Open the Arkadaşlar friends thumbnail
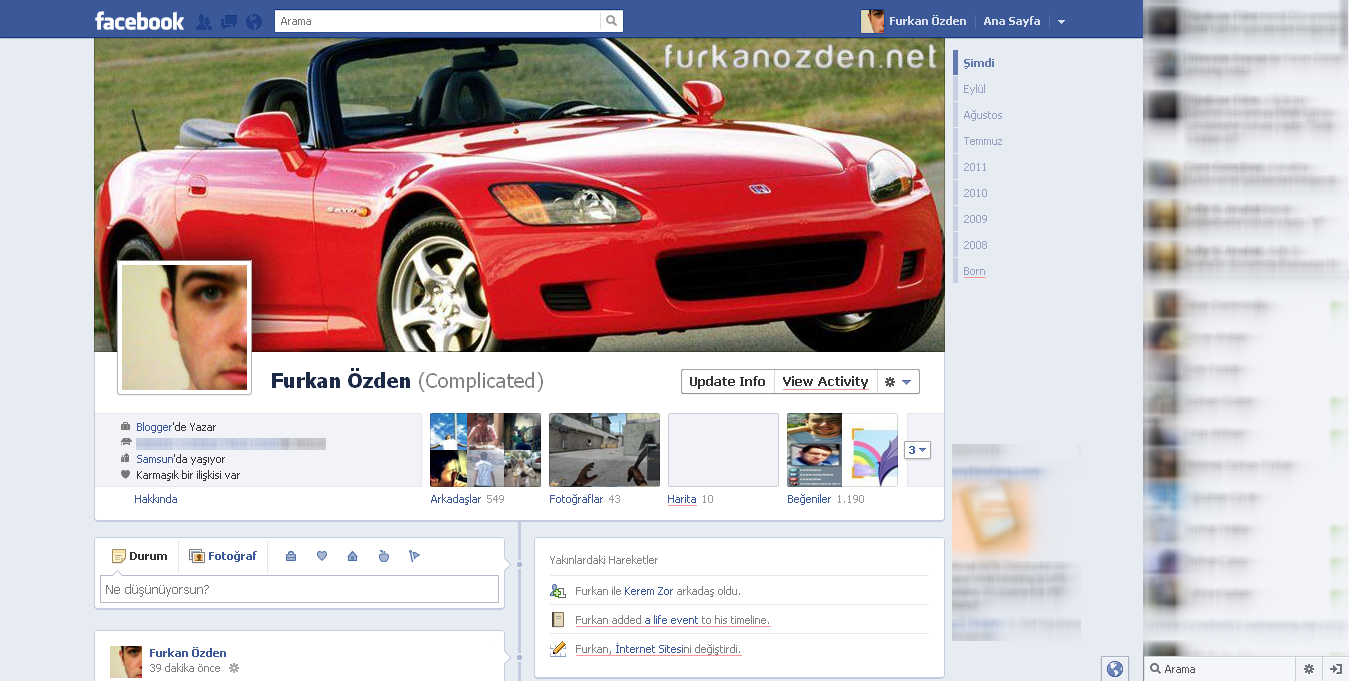Viewport: 1349px width, 681px height. 485,450
